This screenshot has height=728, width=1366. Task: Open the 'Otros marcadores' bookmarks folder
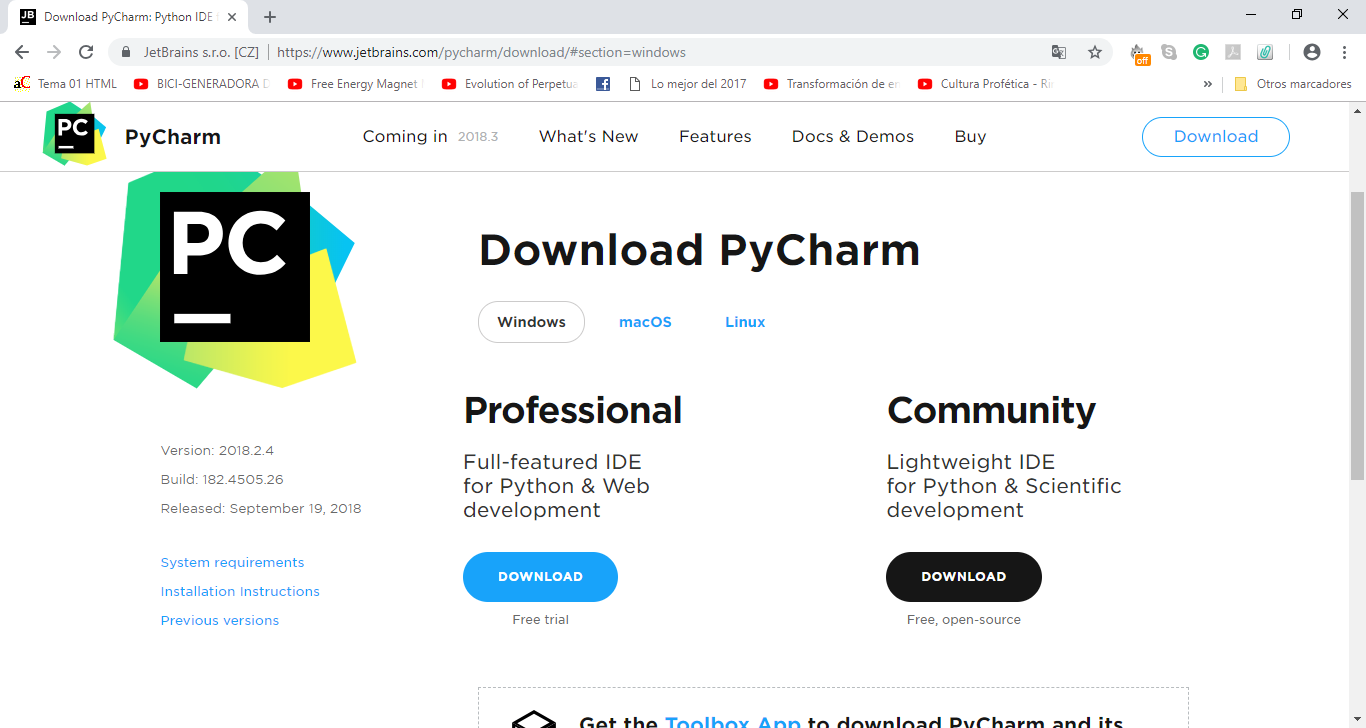point(1293,84)
